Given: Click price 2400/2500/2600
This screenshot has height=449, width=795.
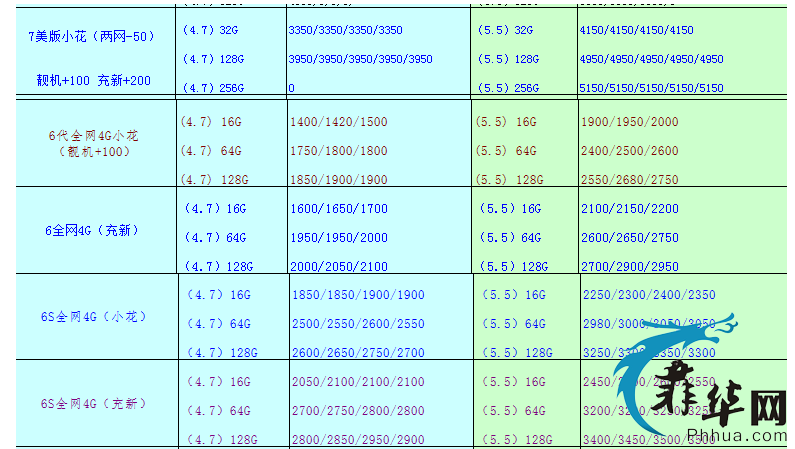Looking at the screenshot, I should 630,151.
